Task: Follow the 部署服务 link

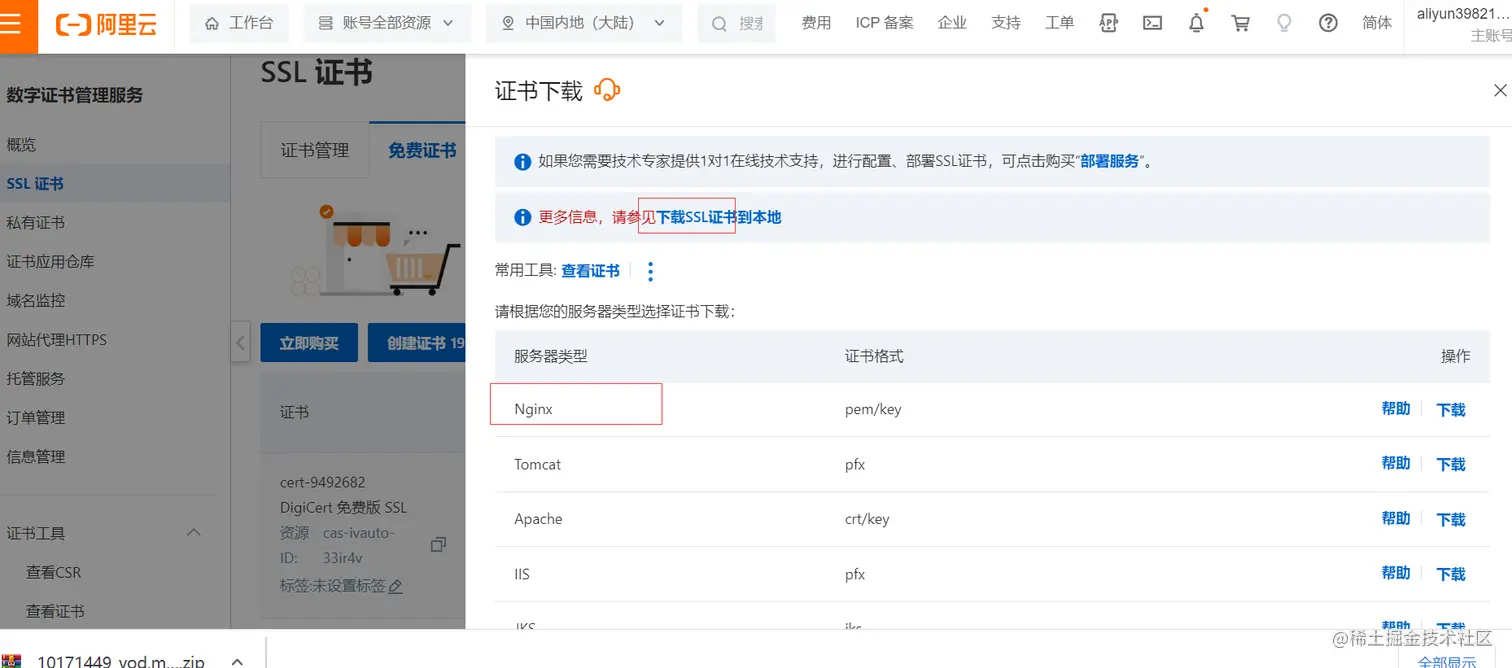Action: [x=1109, y=161]
